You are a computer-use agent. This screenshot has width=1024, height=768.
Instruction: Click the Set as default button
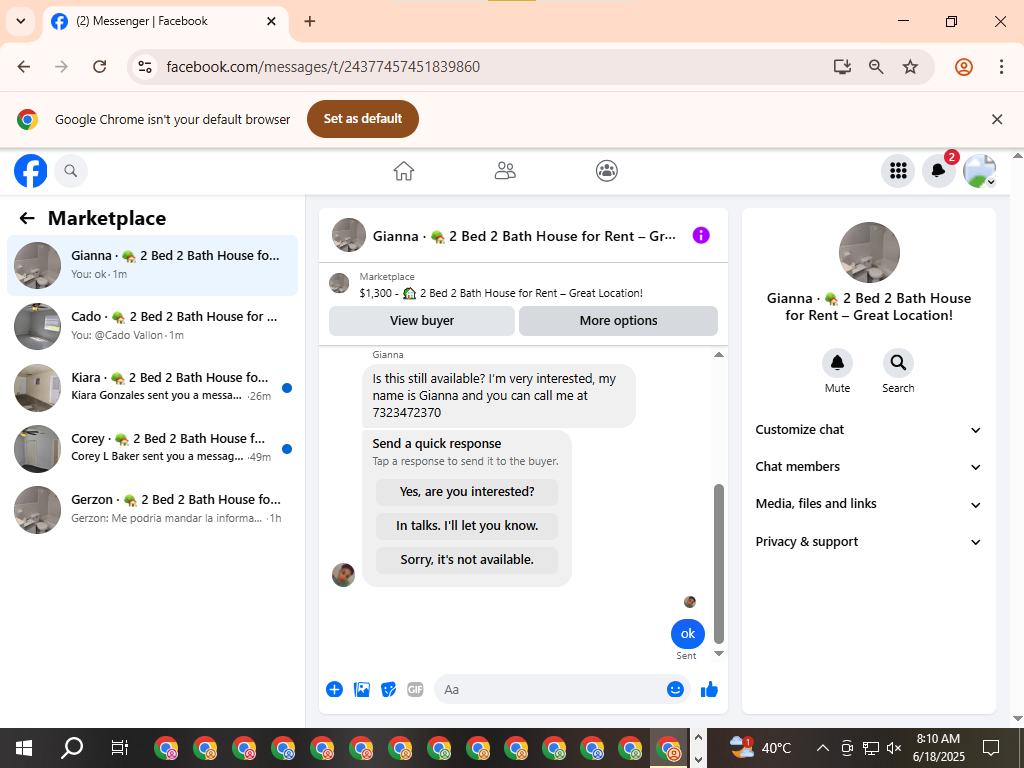362,119
